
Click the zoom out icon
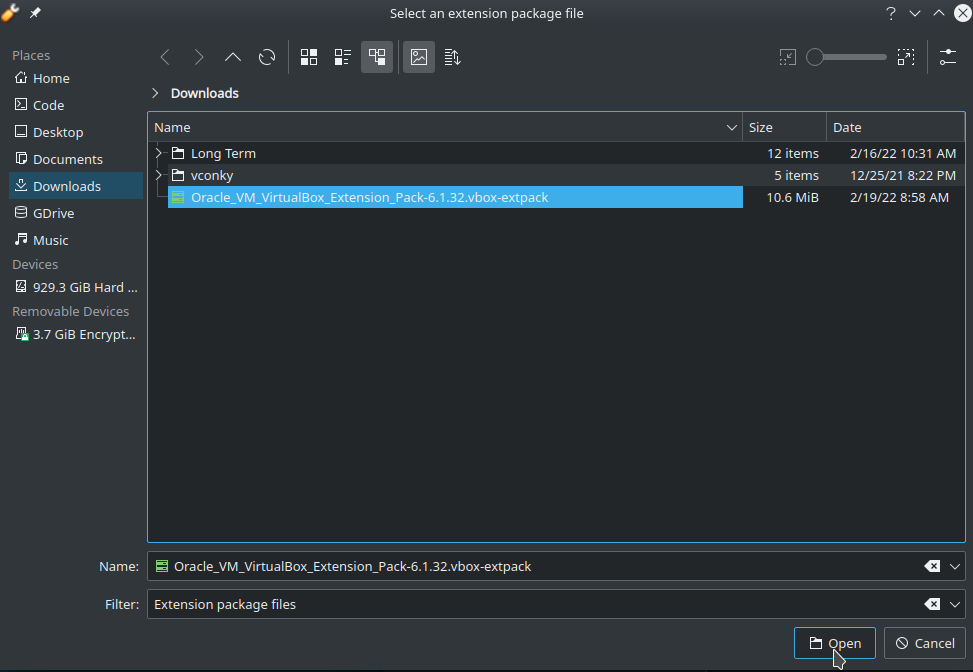pyautogui.click(x=787, y=58)
